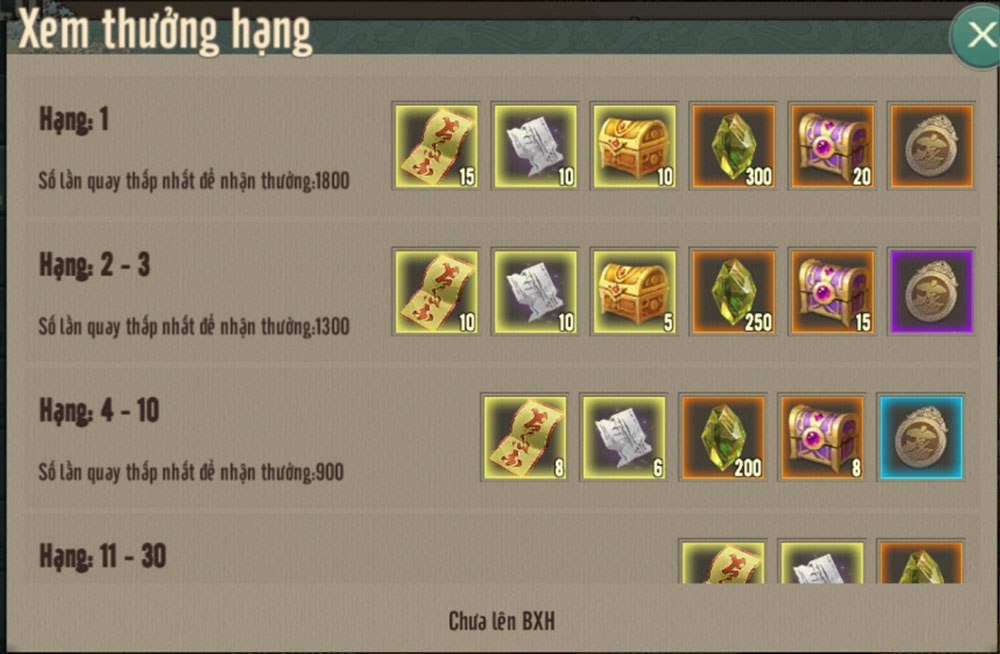
Task: Tap the orange-framed medallion in Hạng 1
Action: tap(932, 146)
